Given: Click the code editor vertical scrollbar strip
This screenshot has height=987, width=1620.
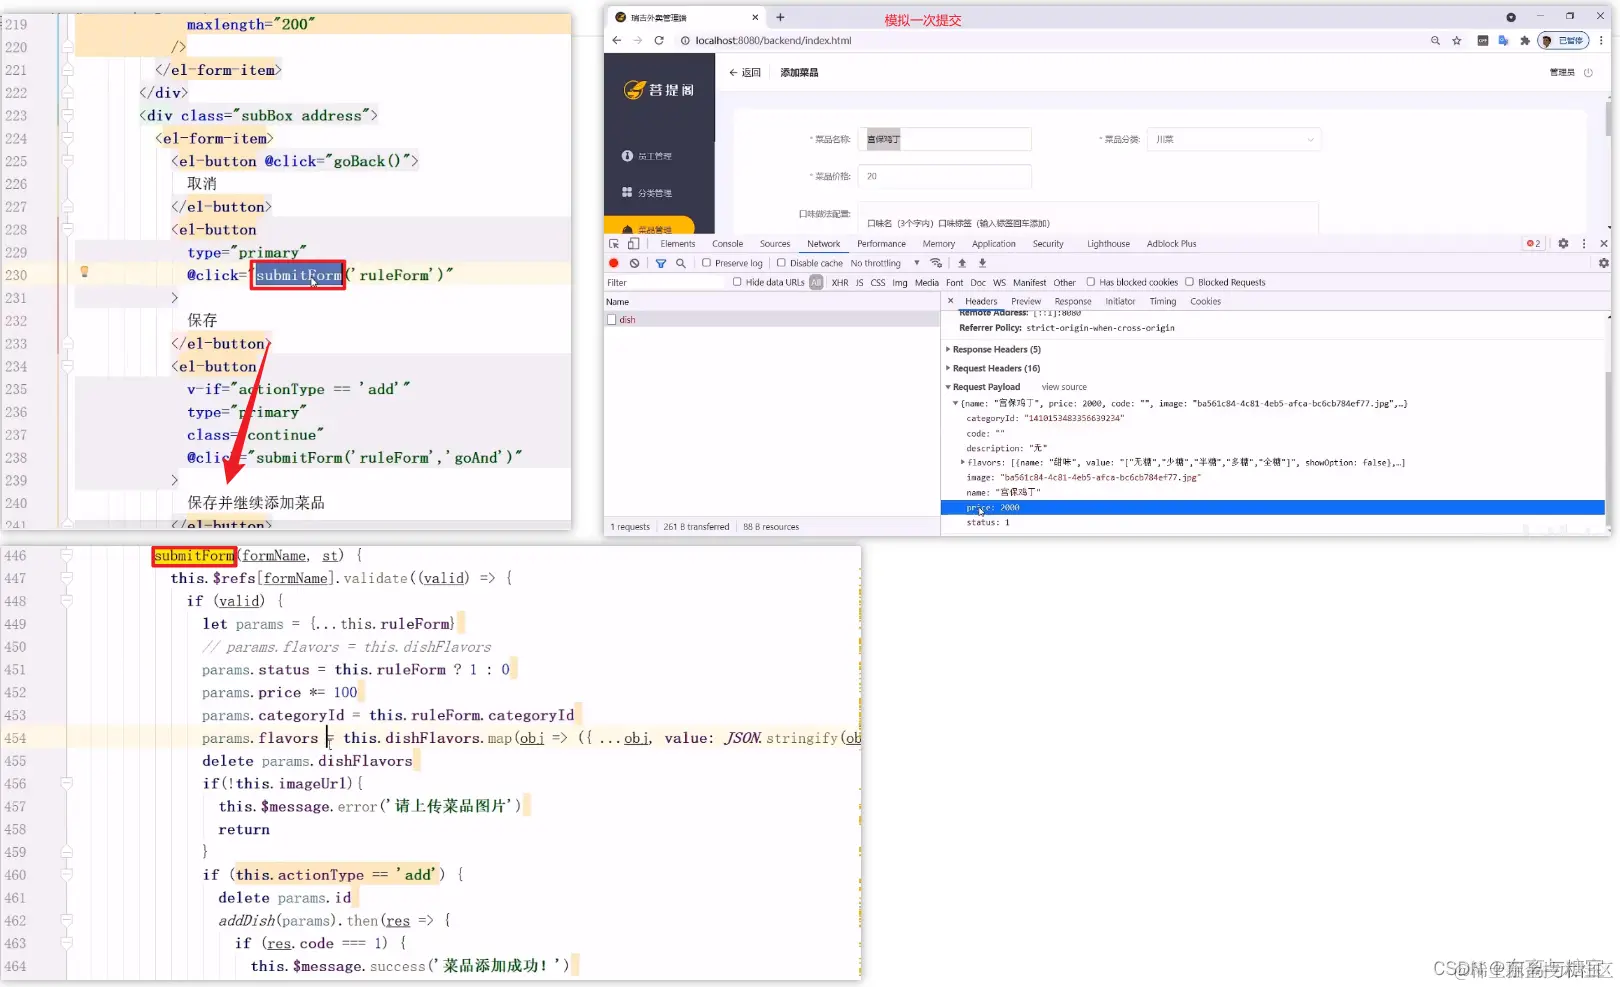Looking at the screenshot, I should pyautogui.click(x=858, y=763).
